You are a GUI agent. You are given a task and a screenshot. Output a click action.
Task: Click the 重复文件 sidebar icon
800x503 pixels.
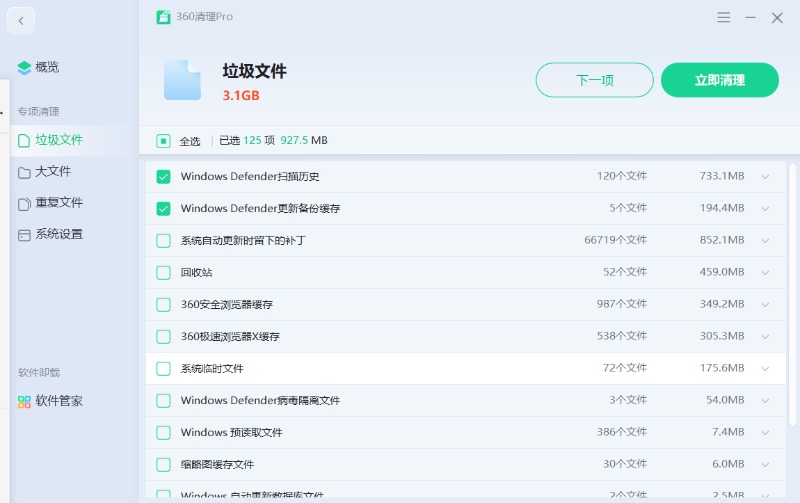24,204
